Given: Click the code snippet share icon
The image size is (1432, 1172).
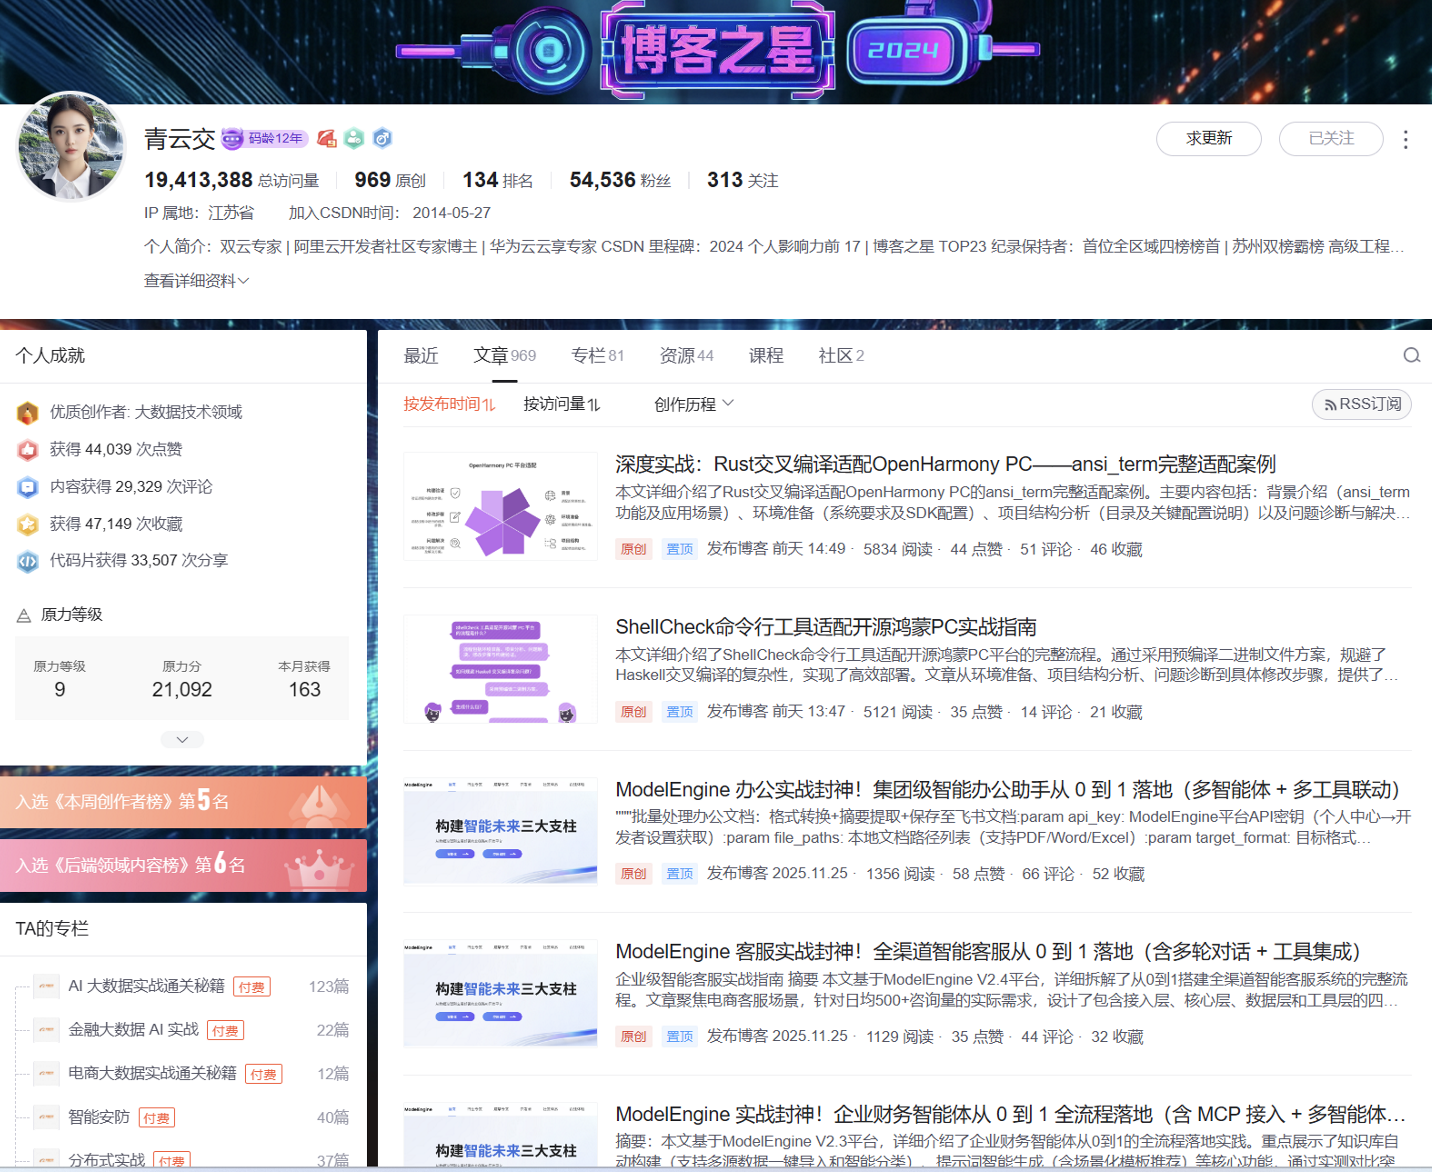Looking at the screenshot, I should coord(28,561).
